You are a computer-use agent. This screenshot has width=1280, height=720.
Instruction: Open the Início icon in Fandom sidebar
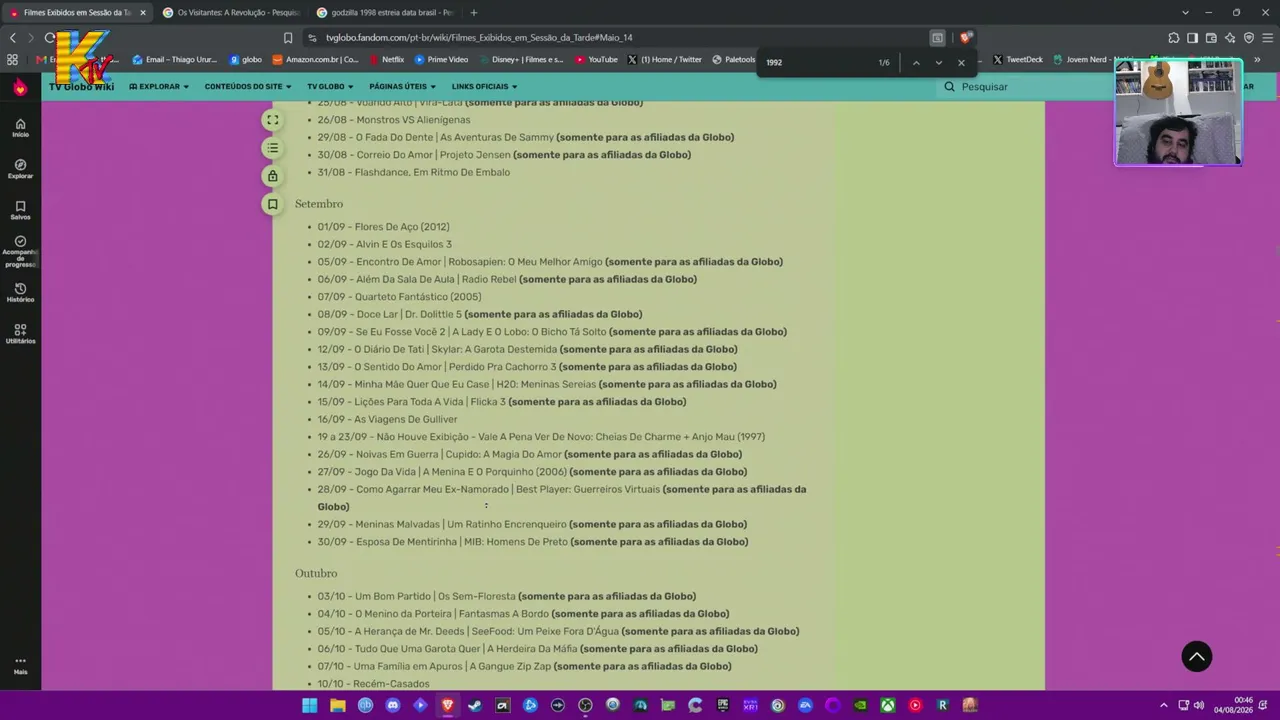20,127
